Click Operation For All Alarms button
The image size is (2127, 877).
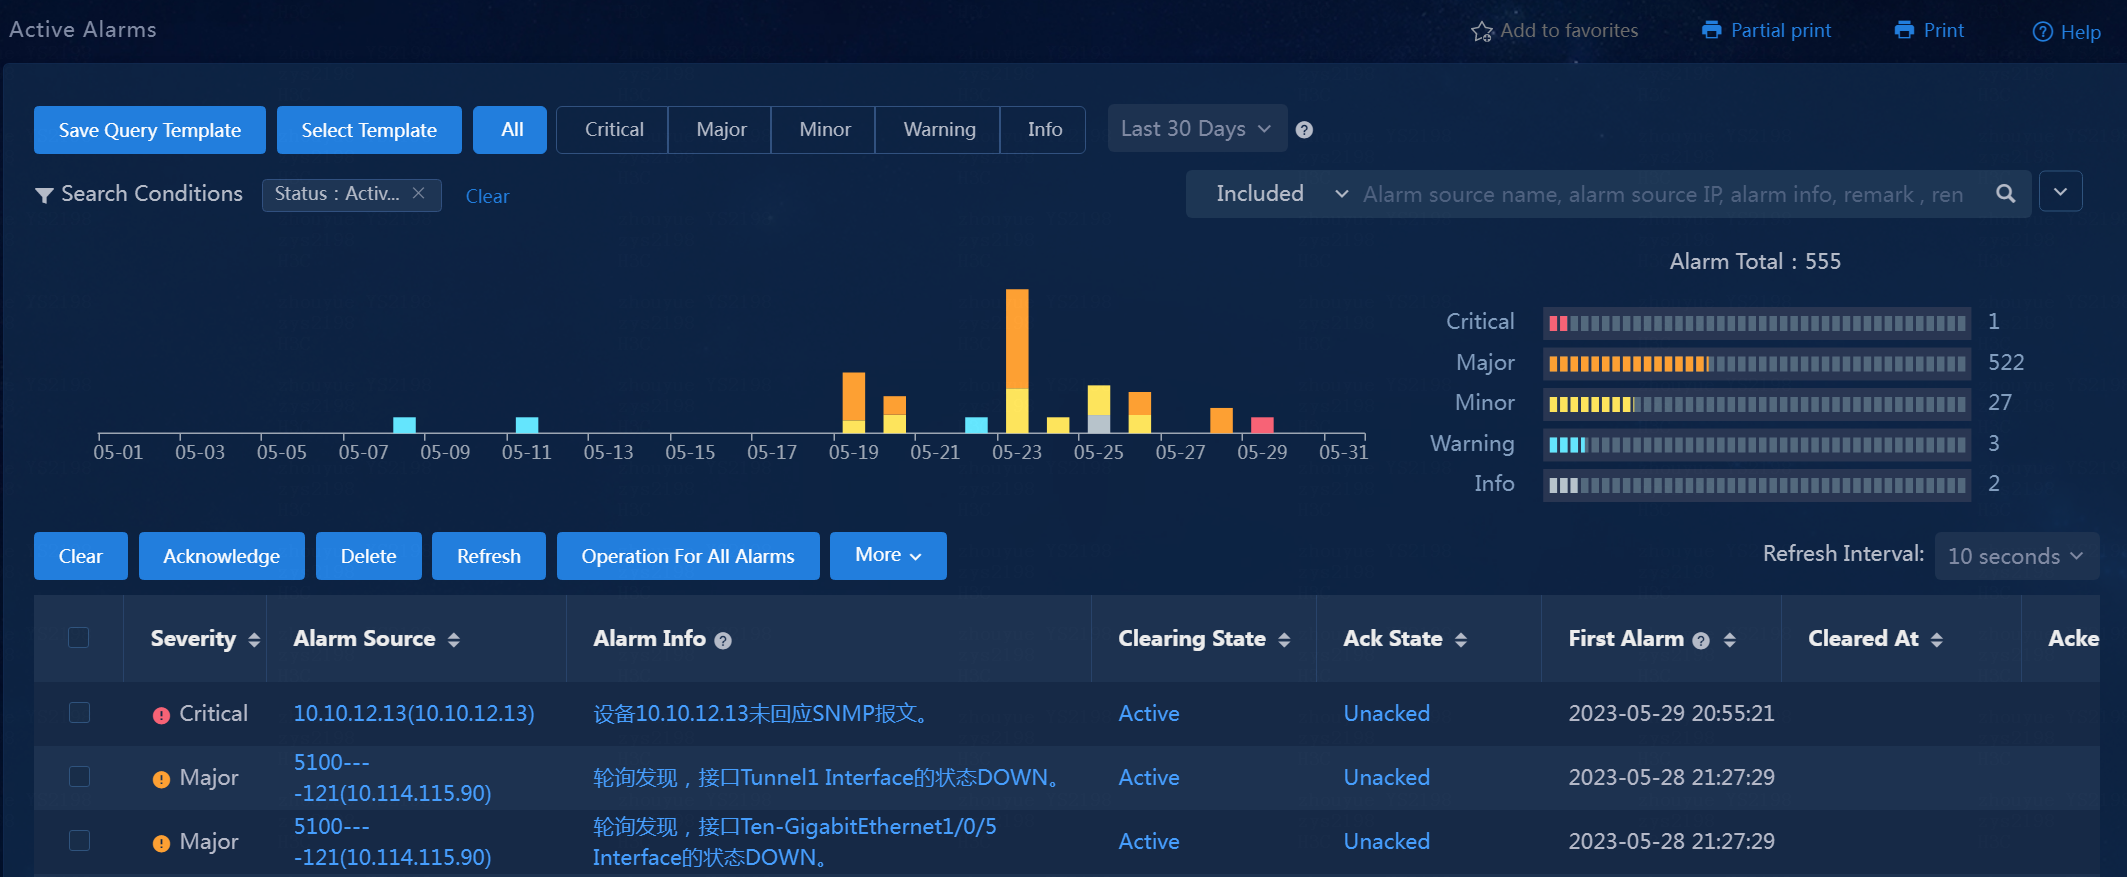coord(688,556)
